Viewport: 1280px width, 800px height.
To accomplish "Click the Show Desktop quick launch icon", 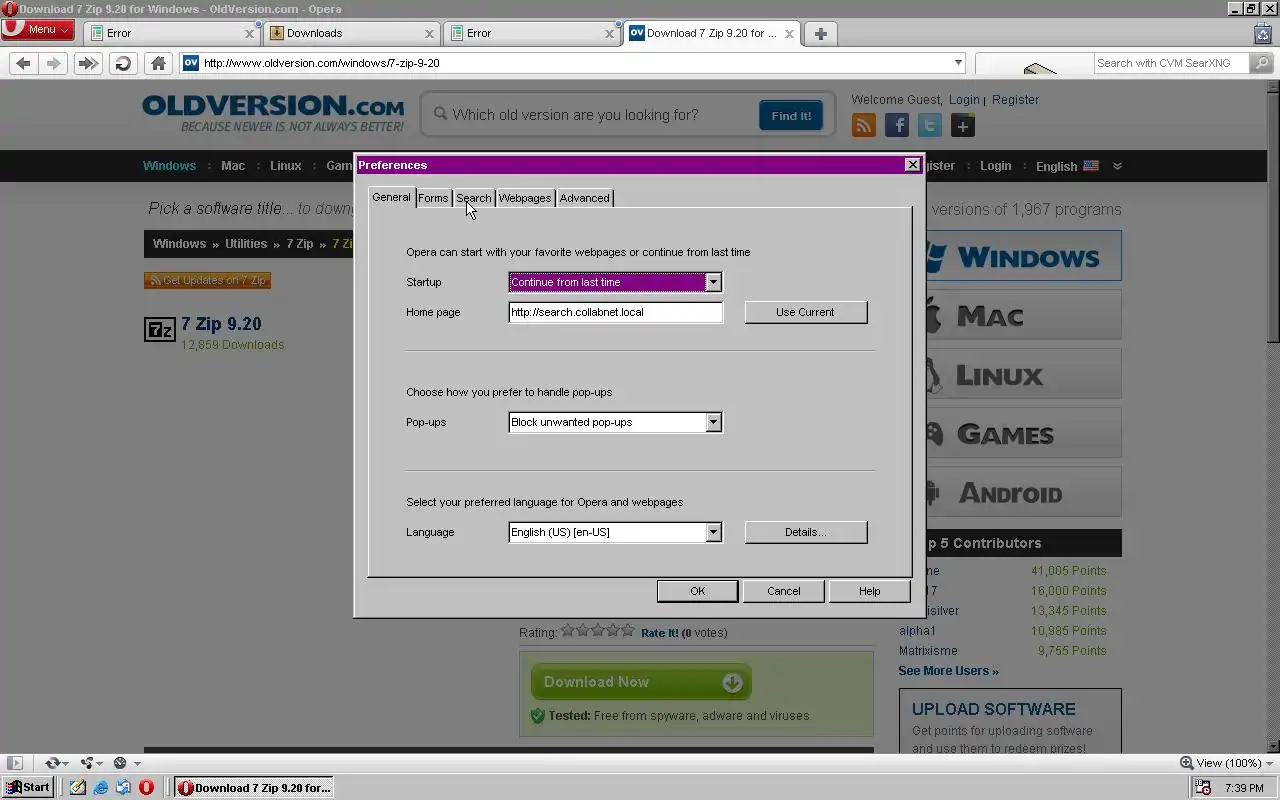I will click(x=123, y=788).
